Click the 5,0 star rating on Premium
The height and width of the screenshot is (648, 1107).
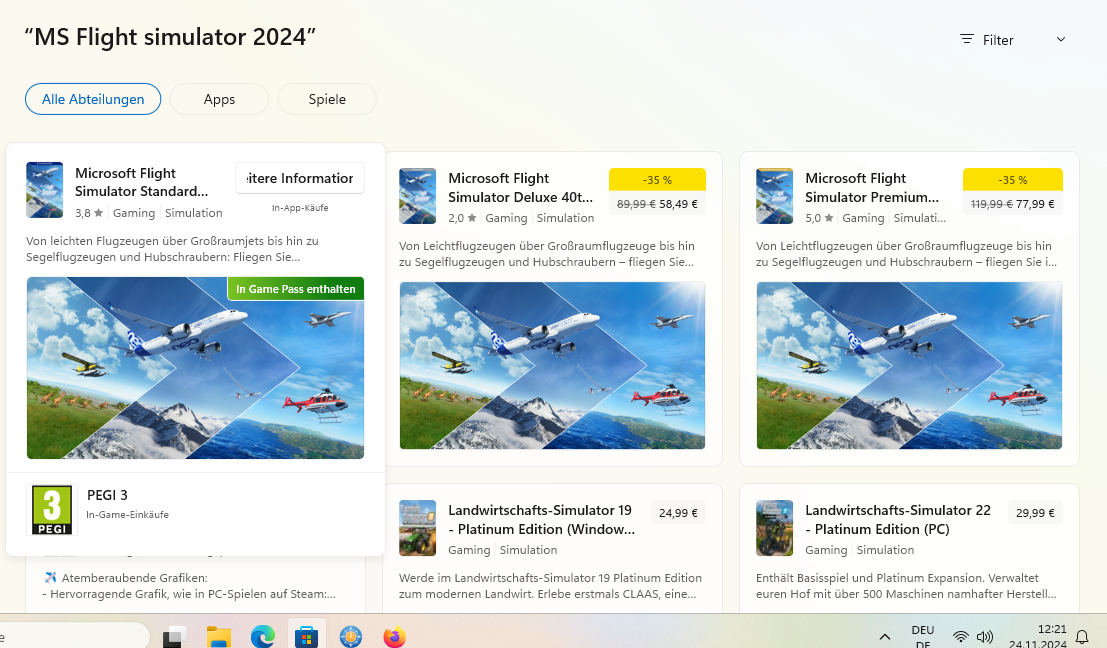tap(819, 218)
